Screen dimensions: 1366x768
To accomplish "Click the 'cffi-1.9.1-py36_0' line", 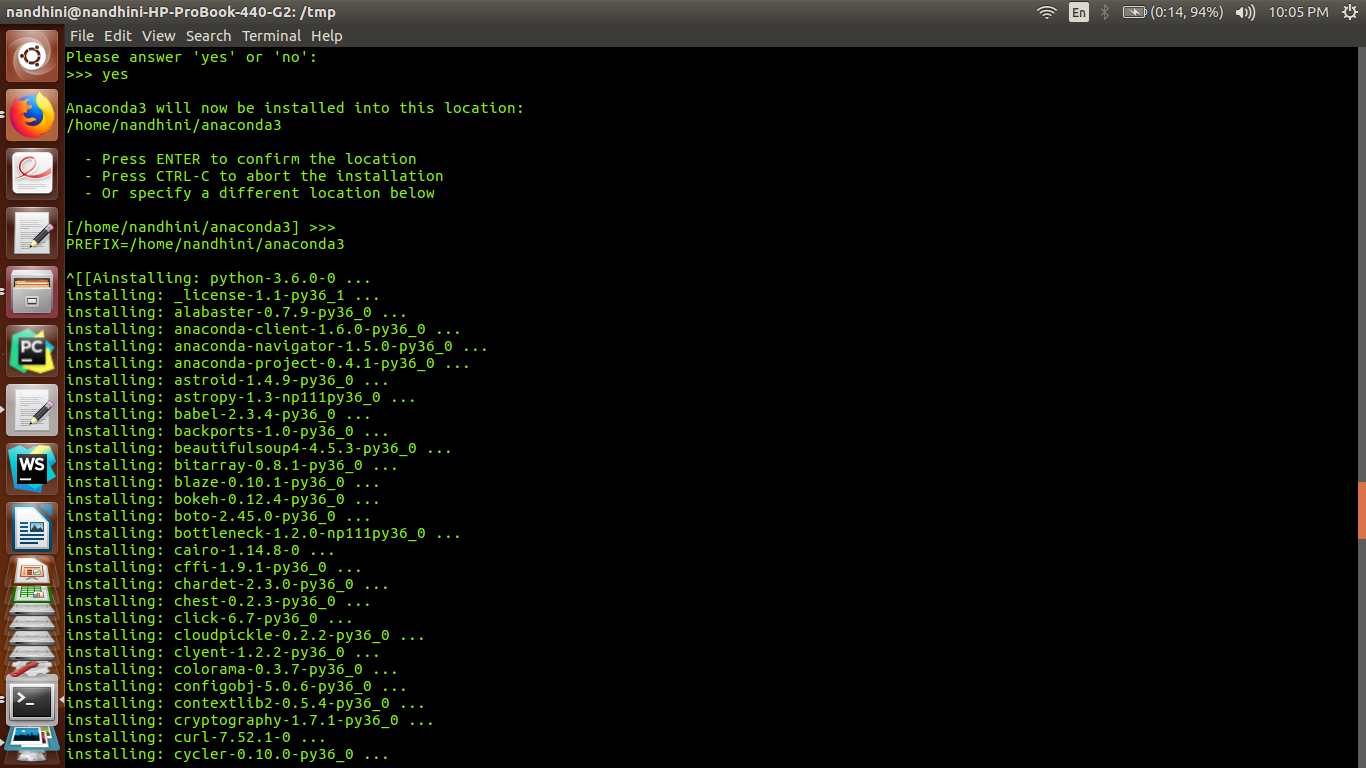I will [214, 567].
